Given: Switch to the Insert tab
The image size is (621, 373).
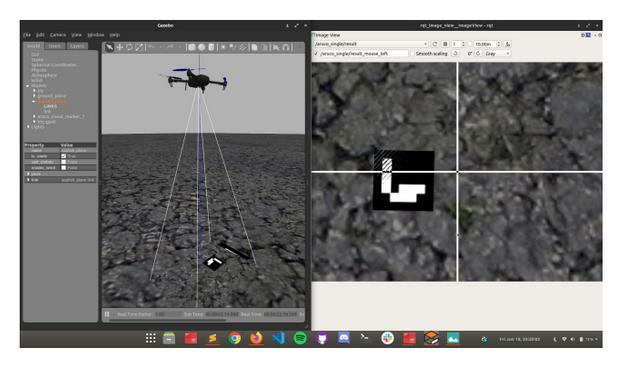Looking at the screenshot, I should 55,46.
